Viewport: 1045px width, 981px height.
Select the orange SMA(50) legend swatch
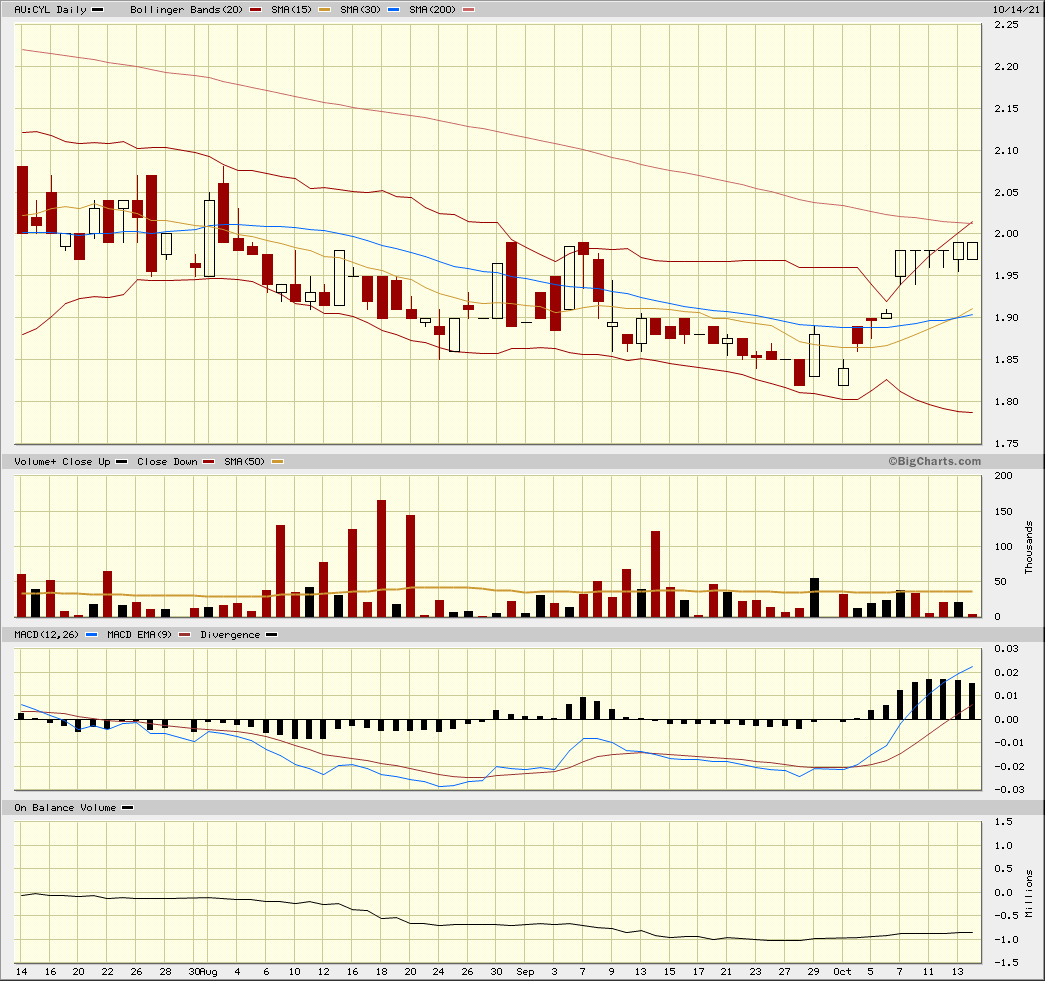pos(277,462)
